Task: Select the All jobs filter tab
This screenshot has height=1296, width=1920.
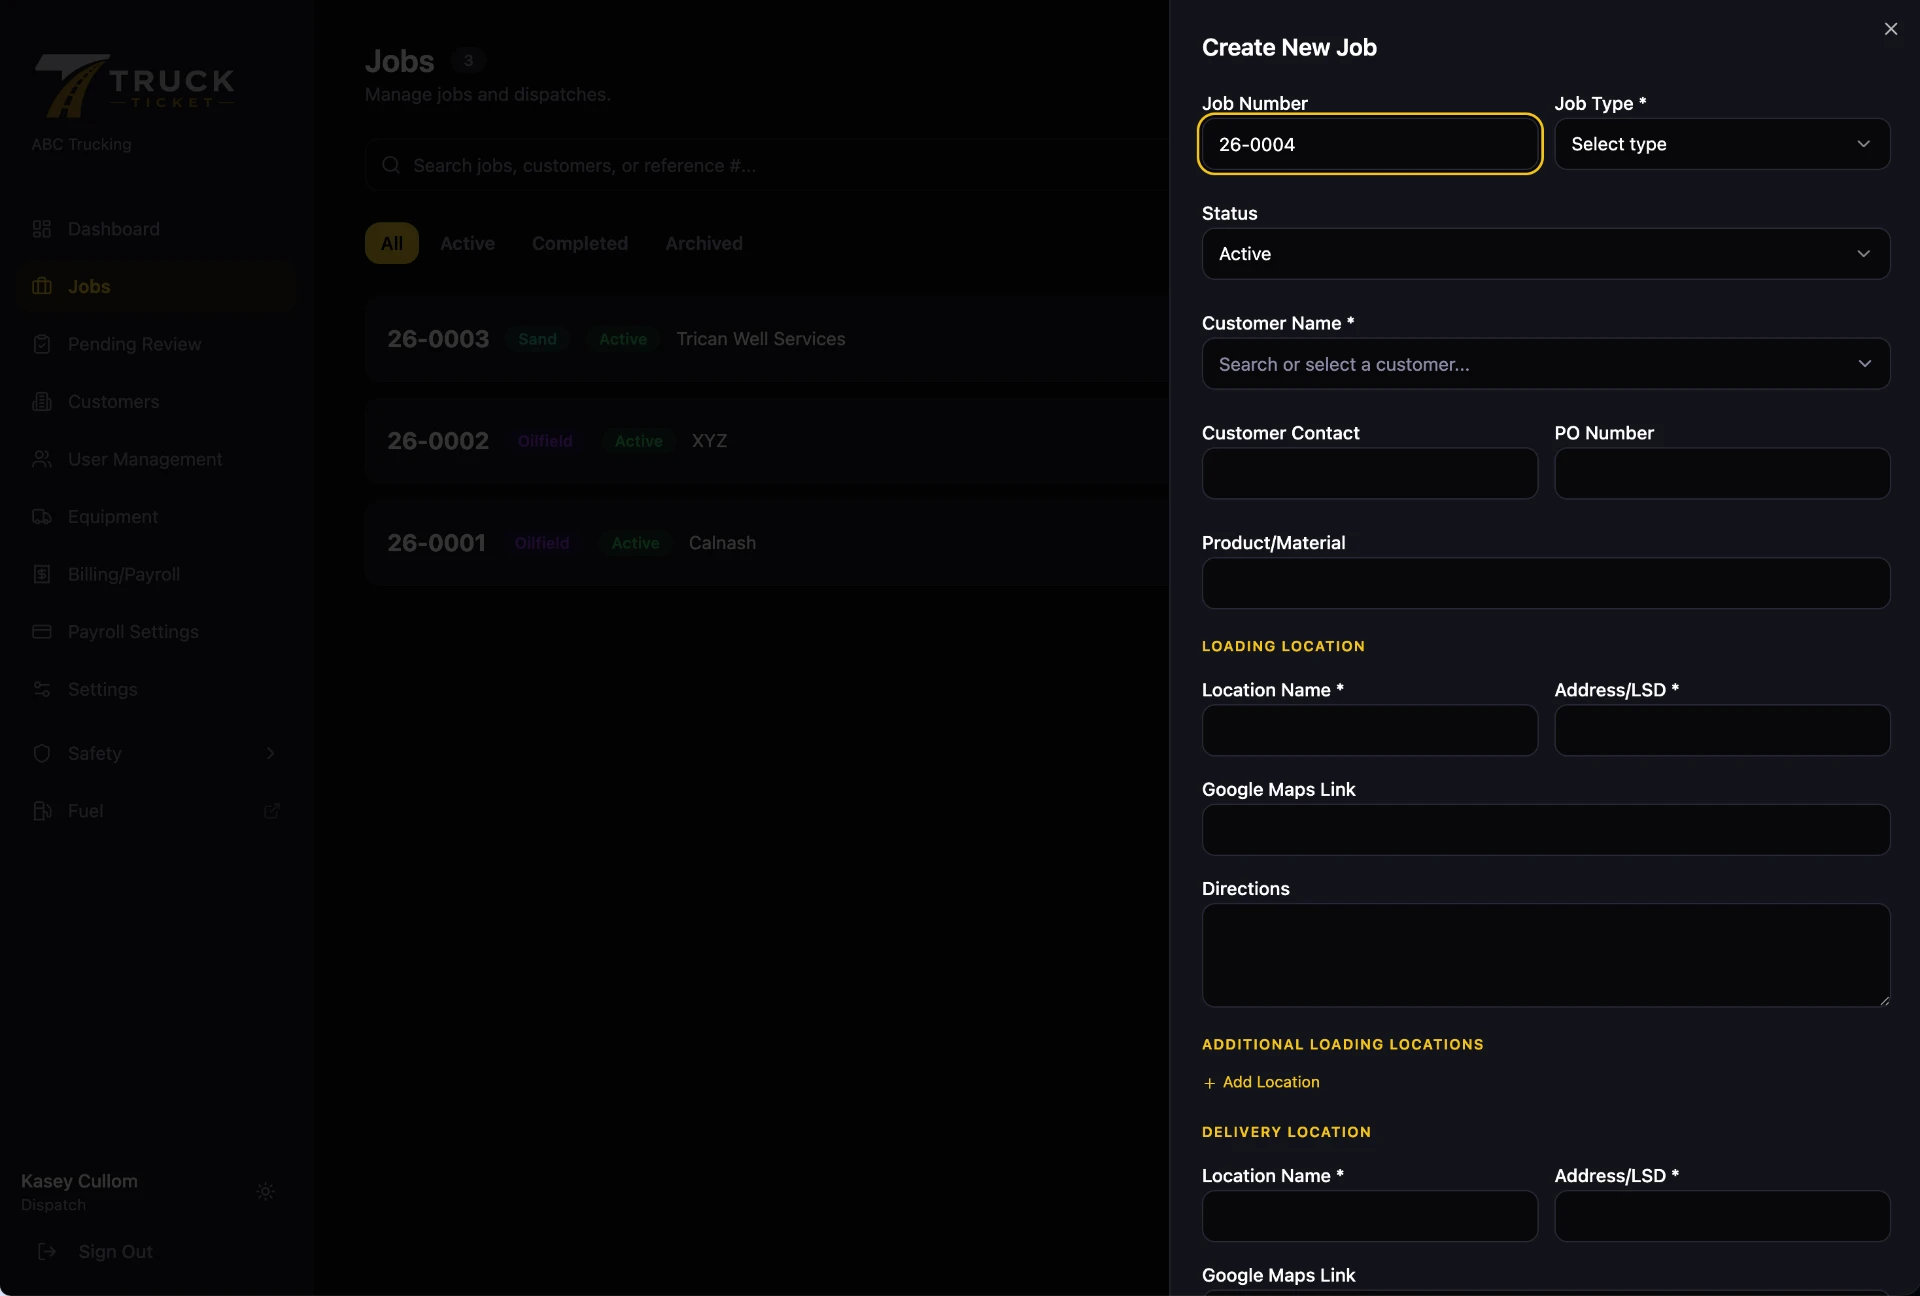Action: coord(392,243)
